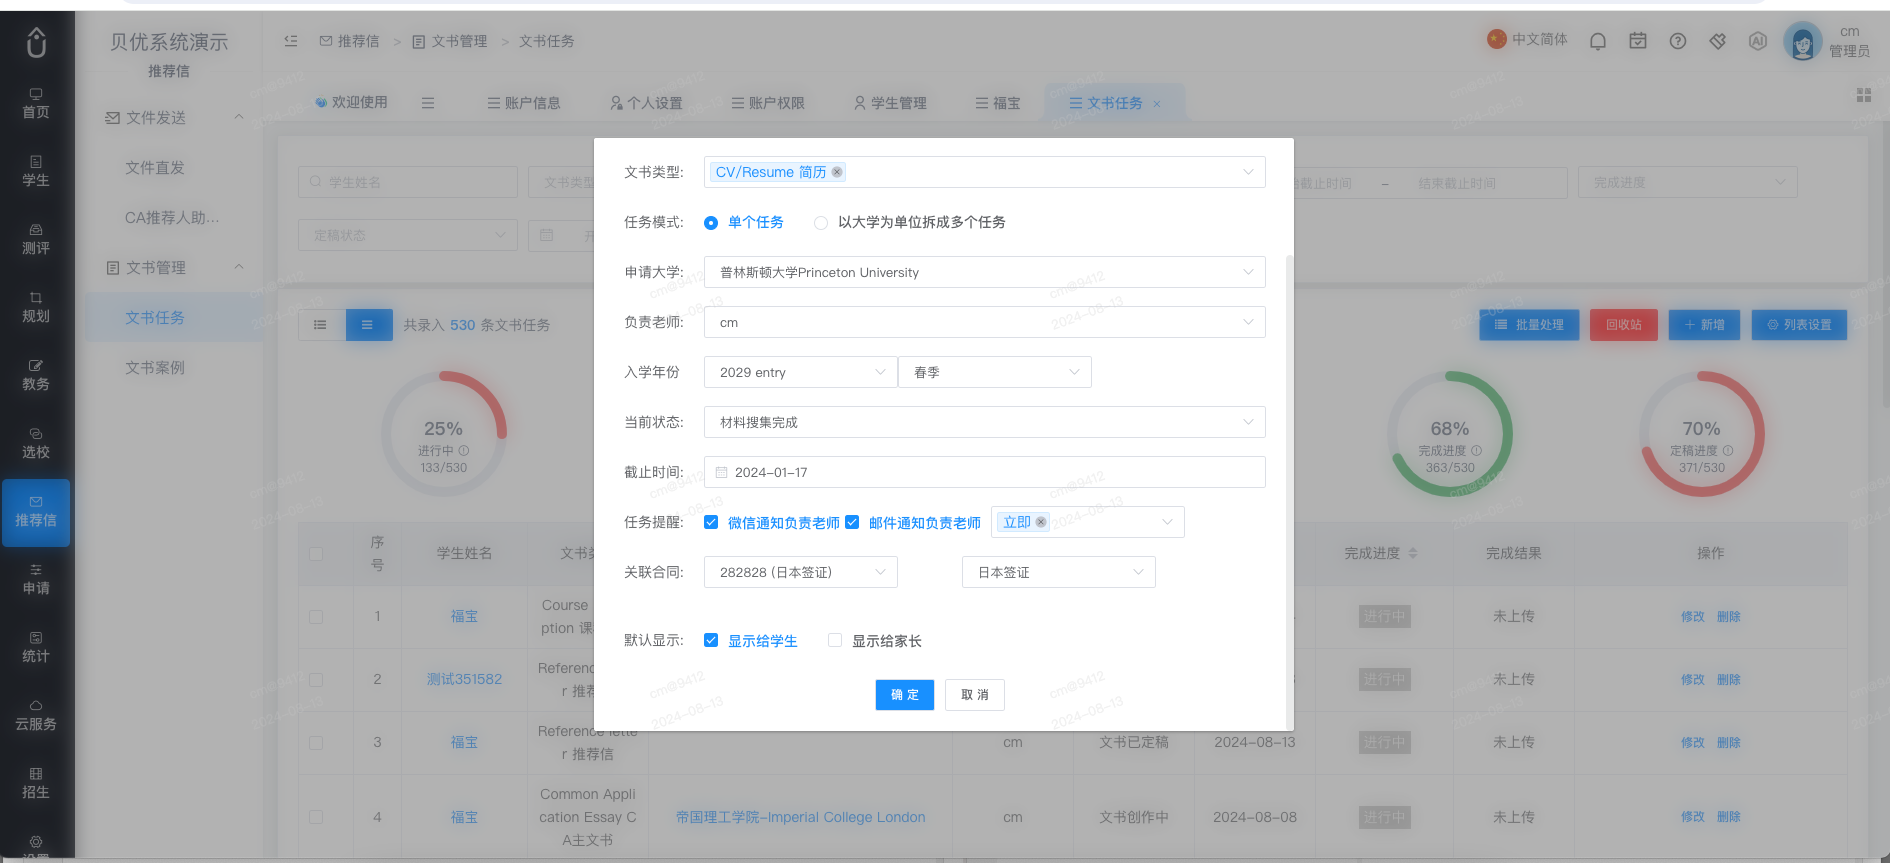Click the help question mark icon

pyautogui.click(x=1678, y=41)
